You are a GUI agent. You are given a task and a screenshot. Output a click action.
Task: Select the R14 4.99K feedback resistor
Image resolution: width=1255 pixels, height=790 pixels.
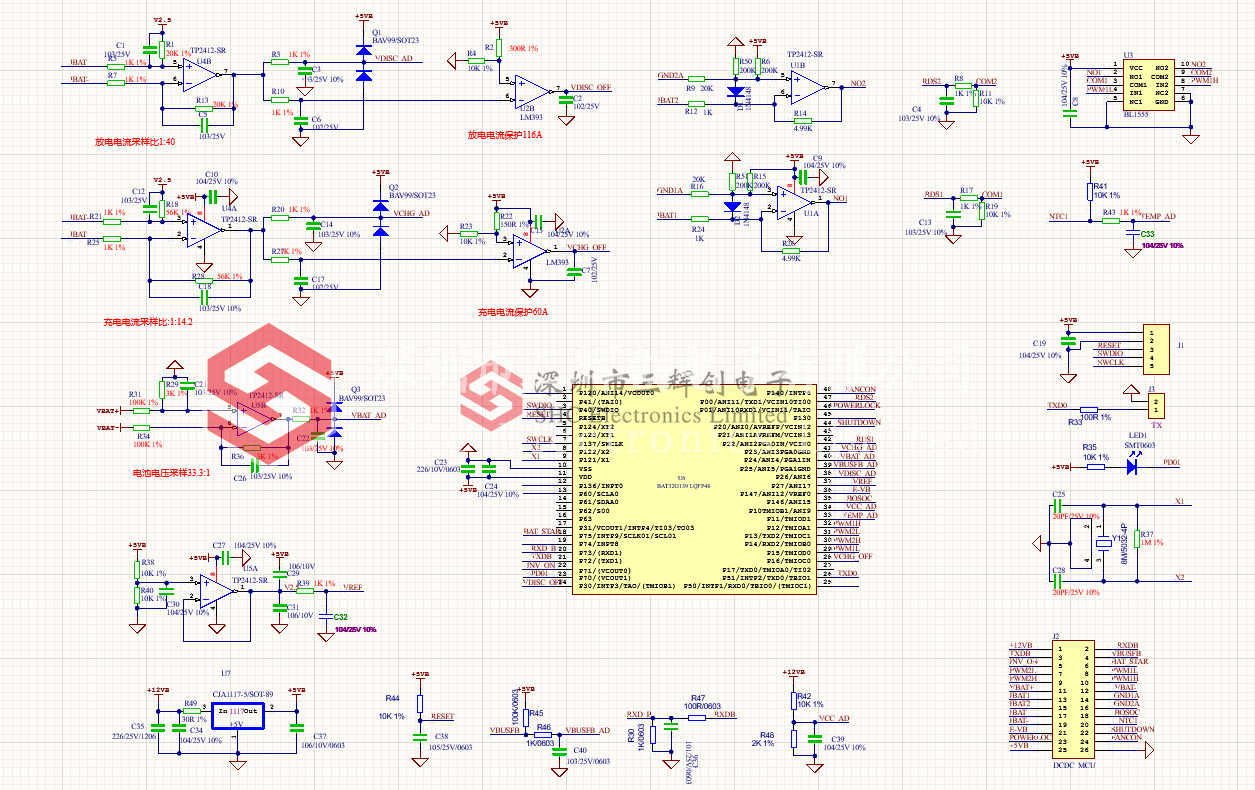point(801,121)
